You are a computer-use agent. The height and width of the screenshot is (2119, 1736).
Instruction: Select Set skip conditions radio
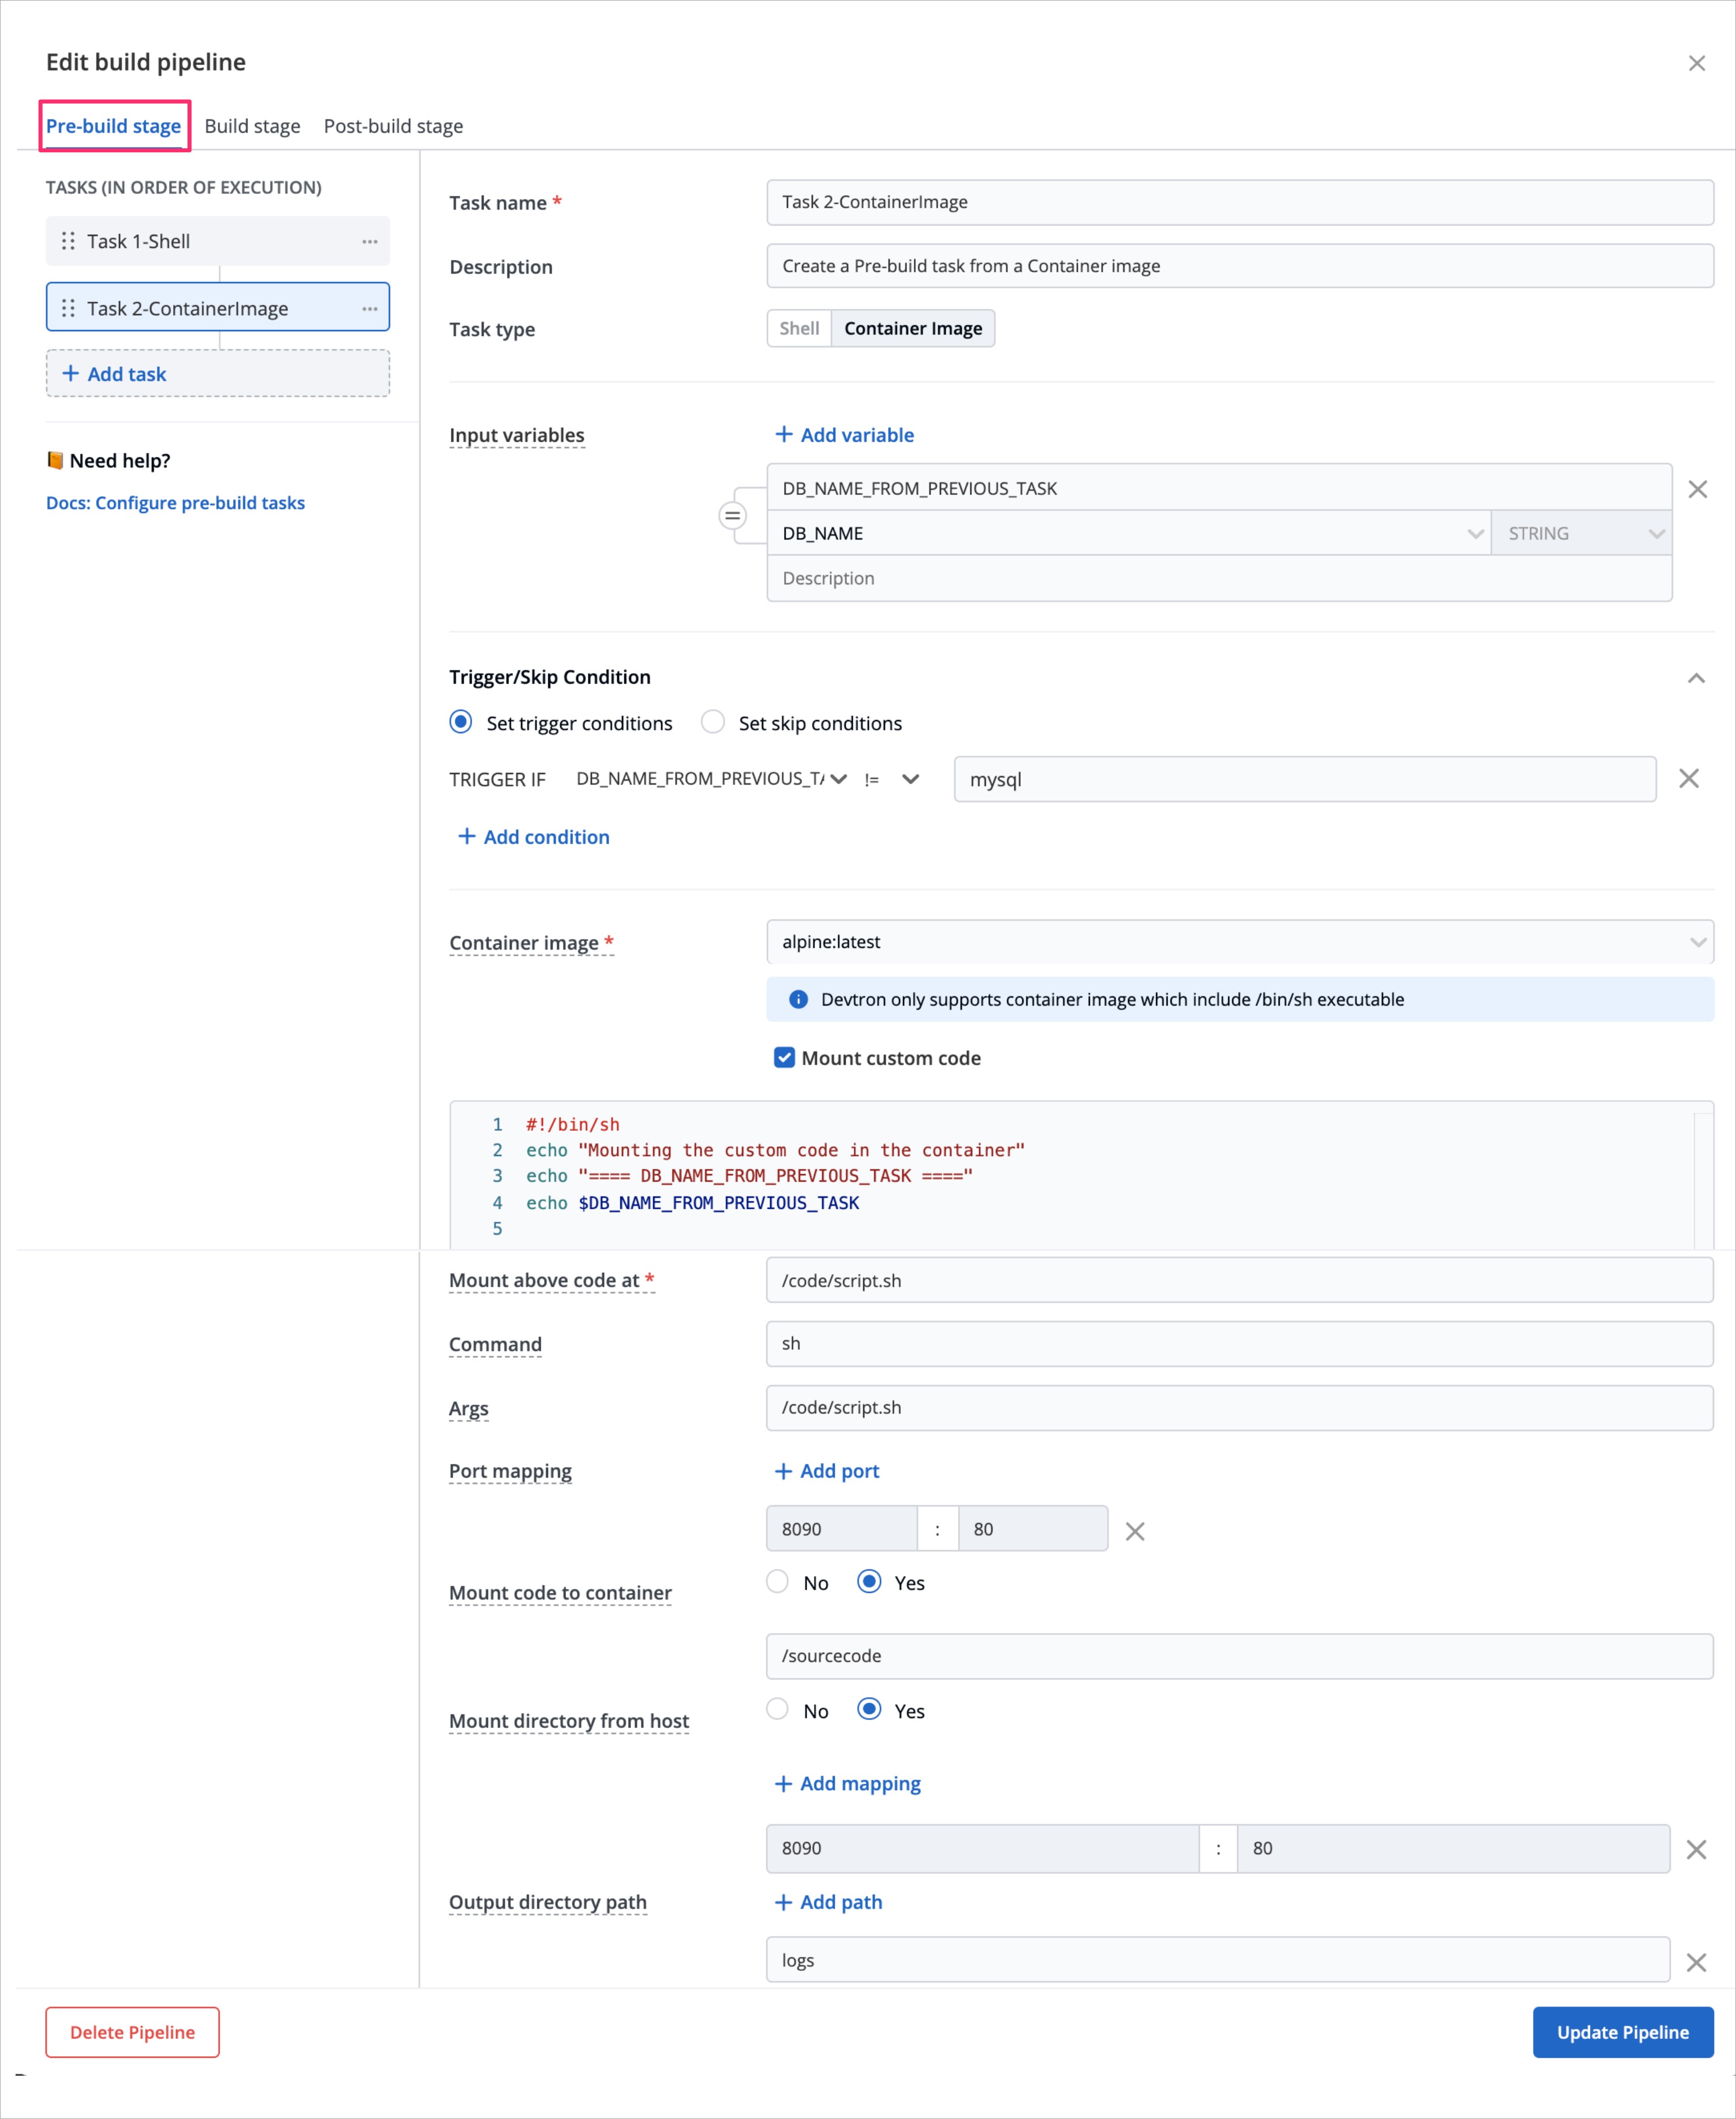(713, 722)
